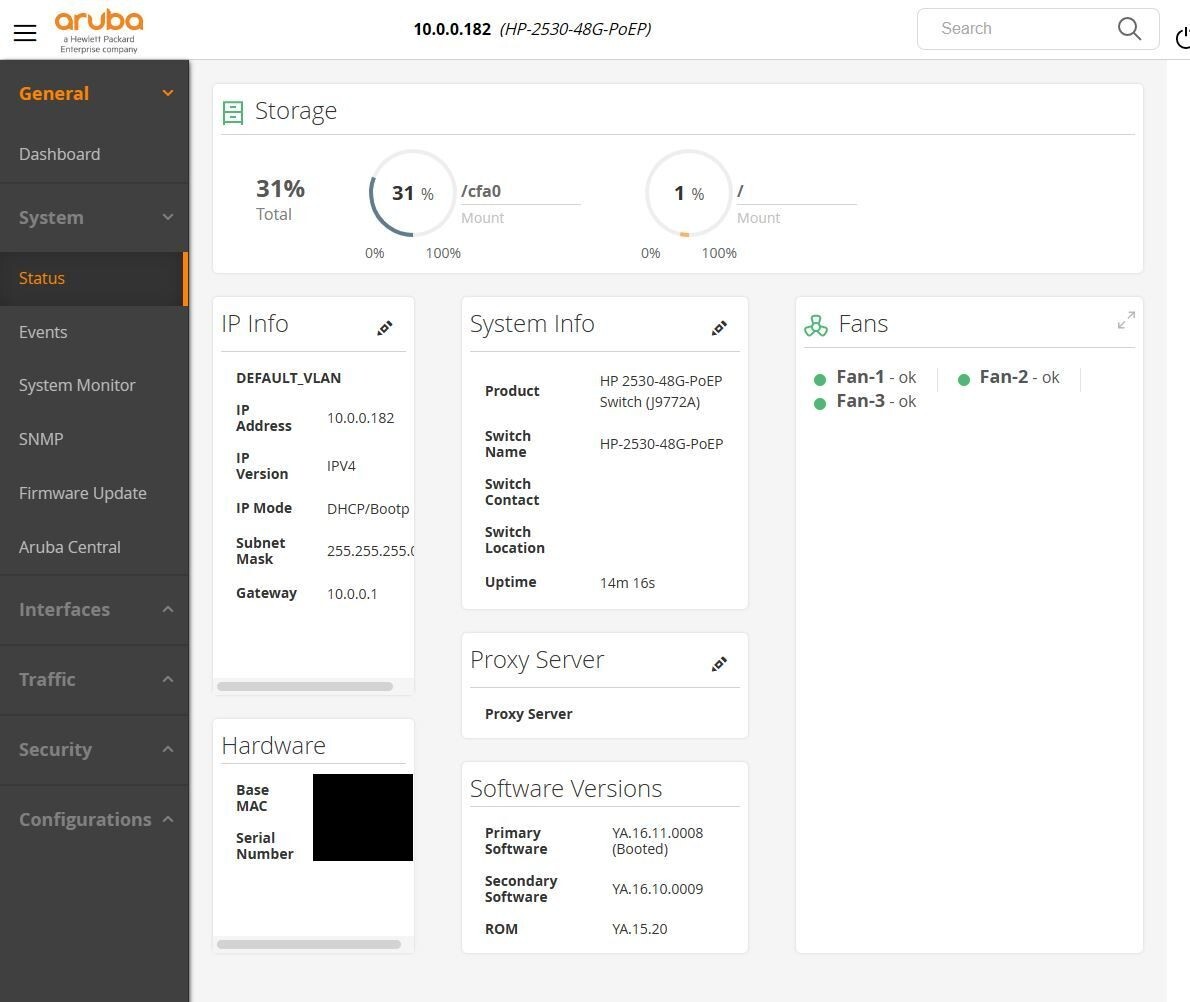Click the /cfa0 storage usage gauge
Screen dimensions: 1190x1002
[x=412, y=194]
